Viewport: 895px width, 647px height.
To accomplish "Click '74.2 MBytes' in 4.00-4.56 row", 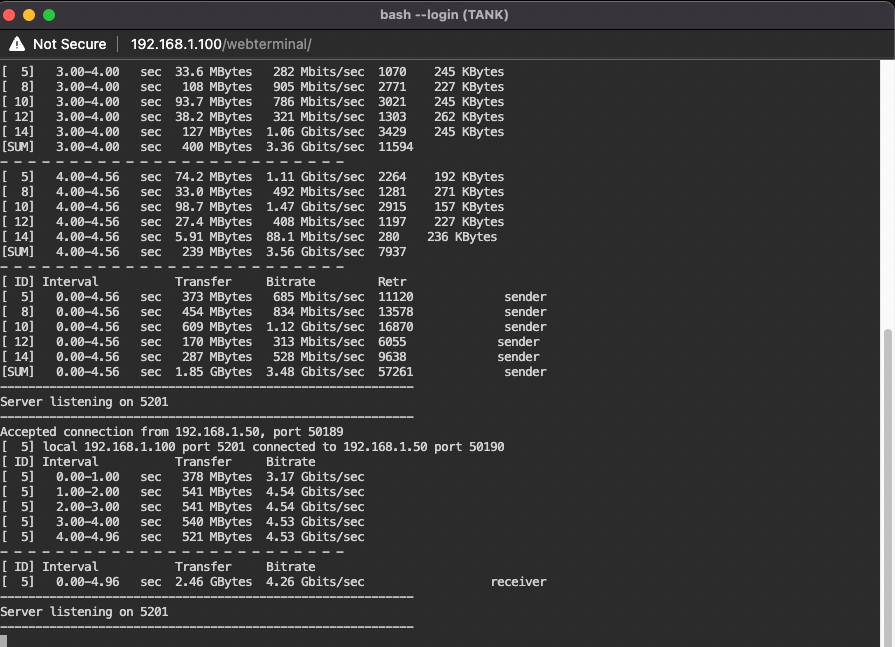I will pos(213,177).
